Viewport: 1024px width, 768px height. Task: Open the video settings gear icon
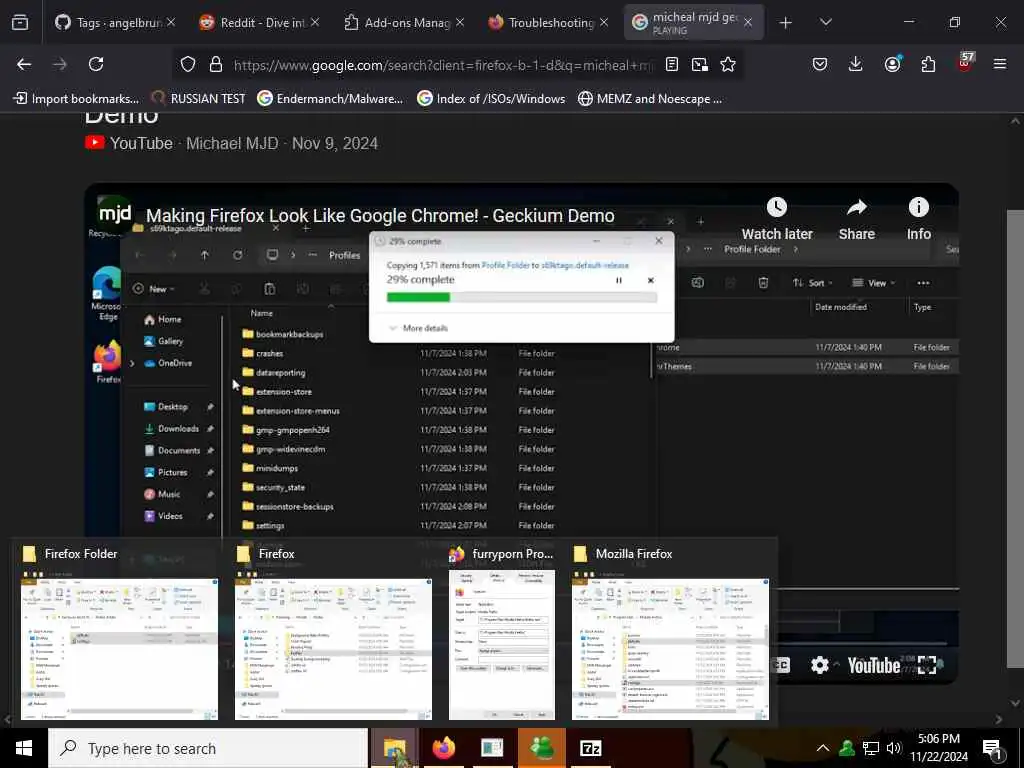click(x=820, y=665)
